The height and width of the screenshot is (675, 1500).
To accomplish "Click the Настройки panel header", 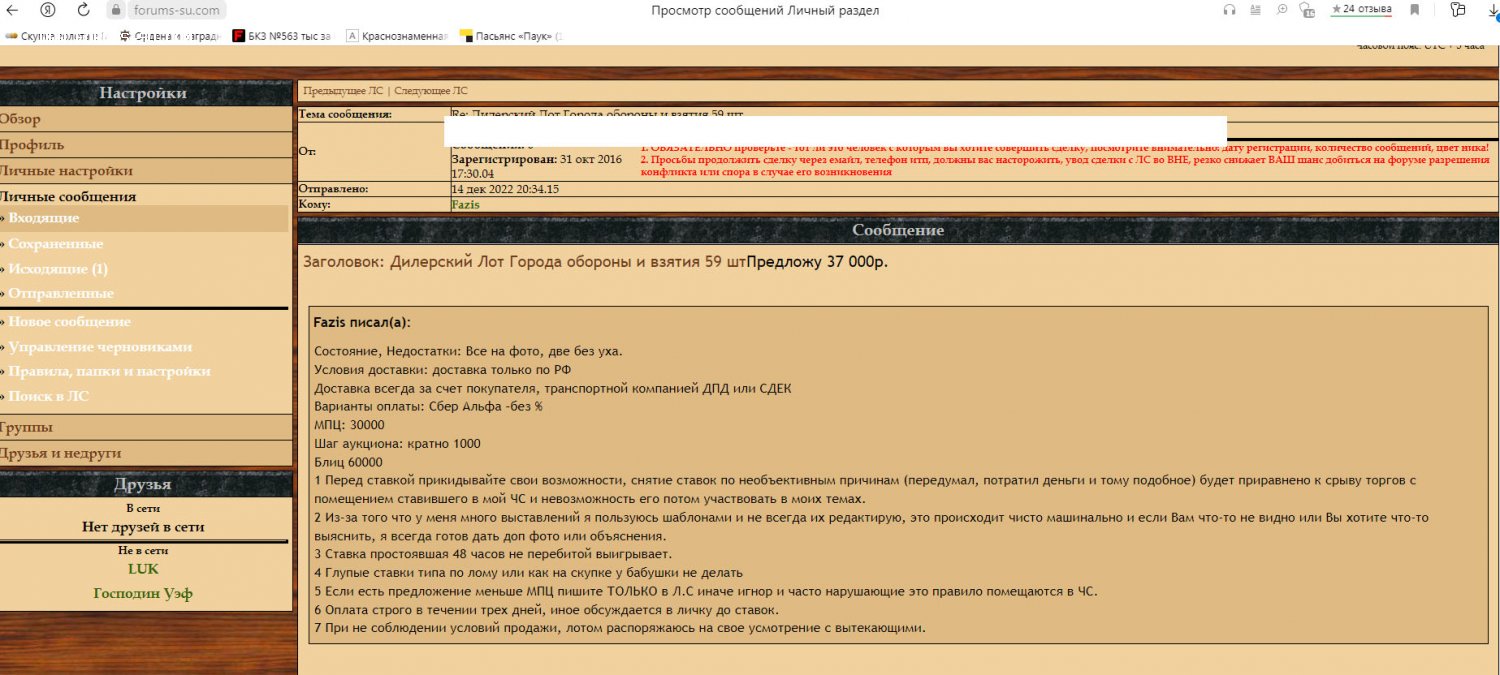I will click(x=143, y=93).
